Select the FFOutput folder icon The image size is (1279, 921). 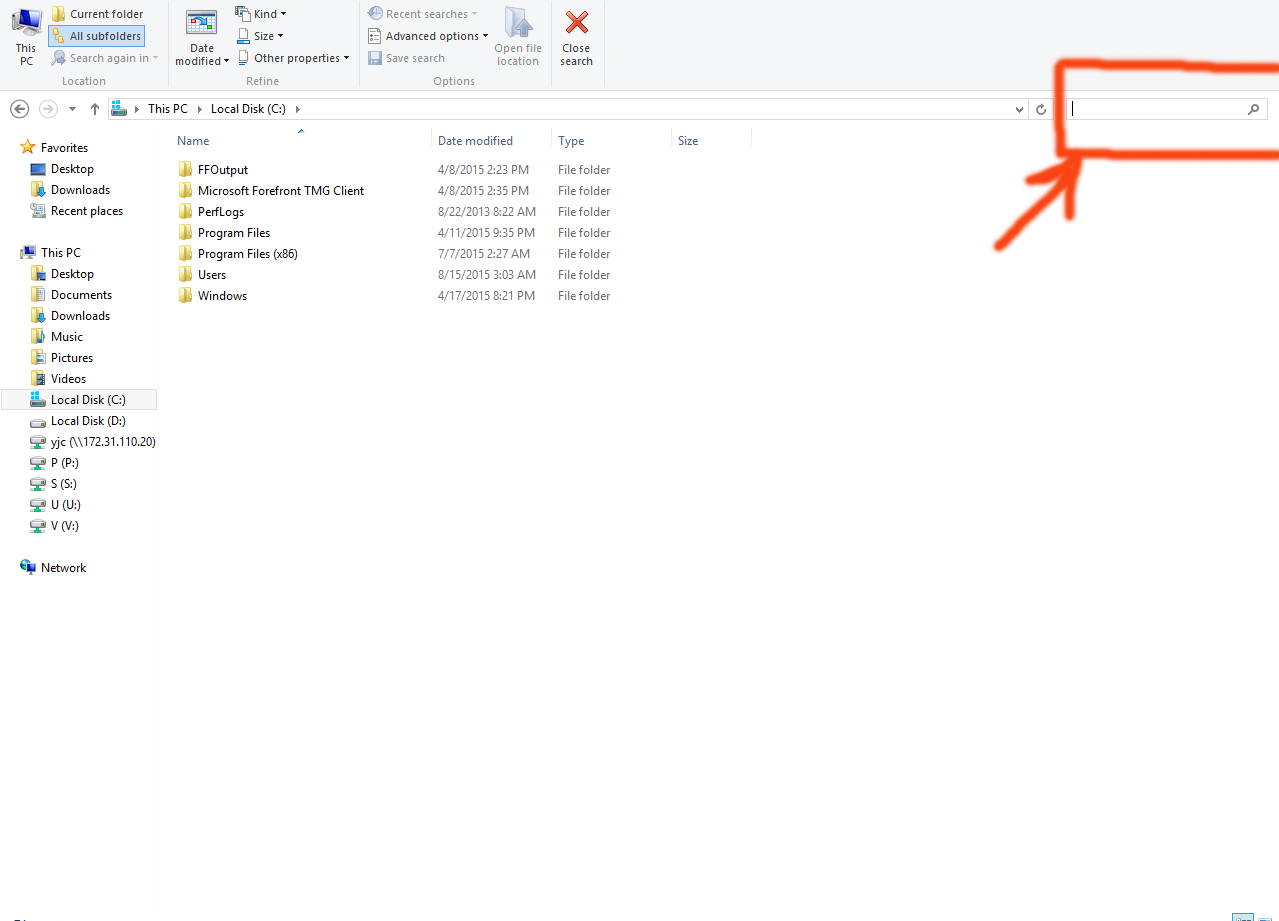(x=185, y=170)
